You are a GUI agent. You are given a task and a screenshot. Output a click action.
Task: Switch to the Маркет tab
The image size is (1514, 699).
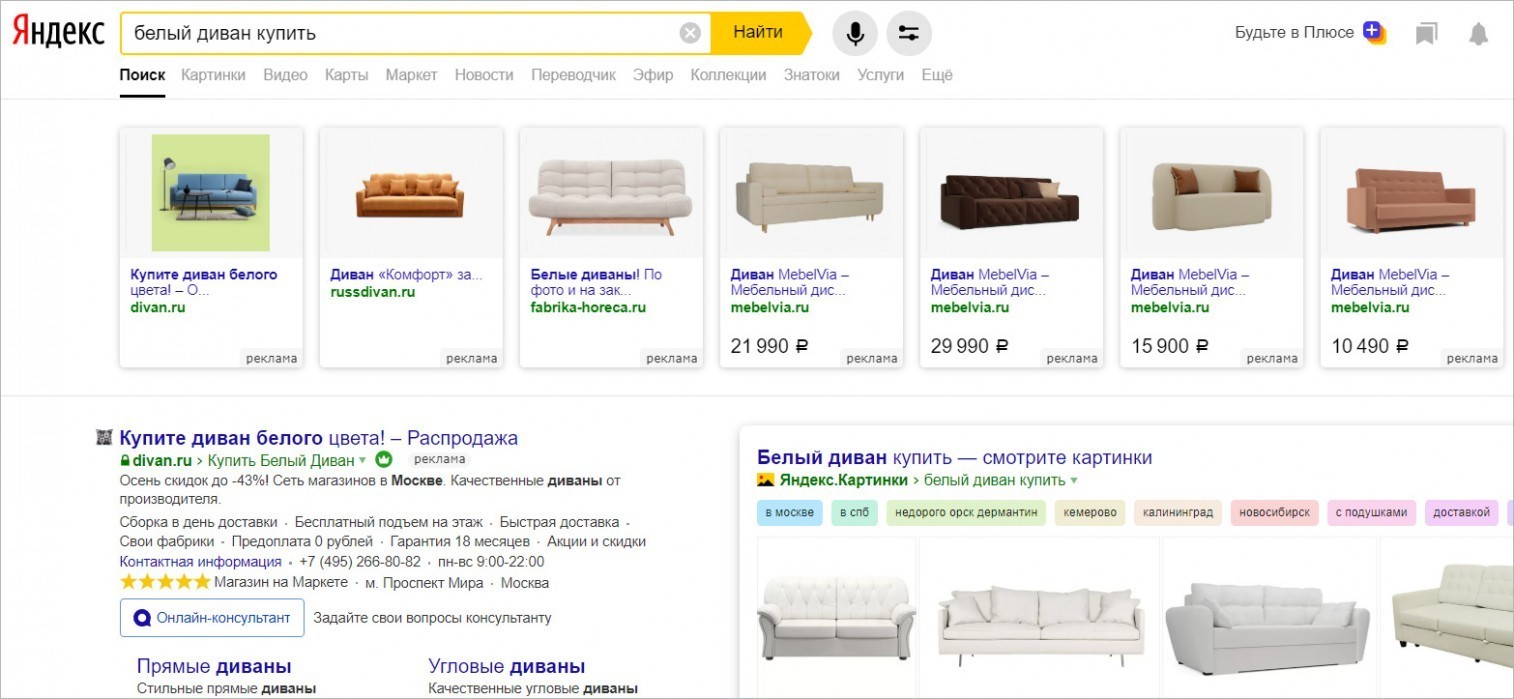click(x=411, y=75)
